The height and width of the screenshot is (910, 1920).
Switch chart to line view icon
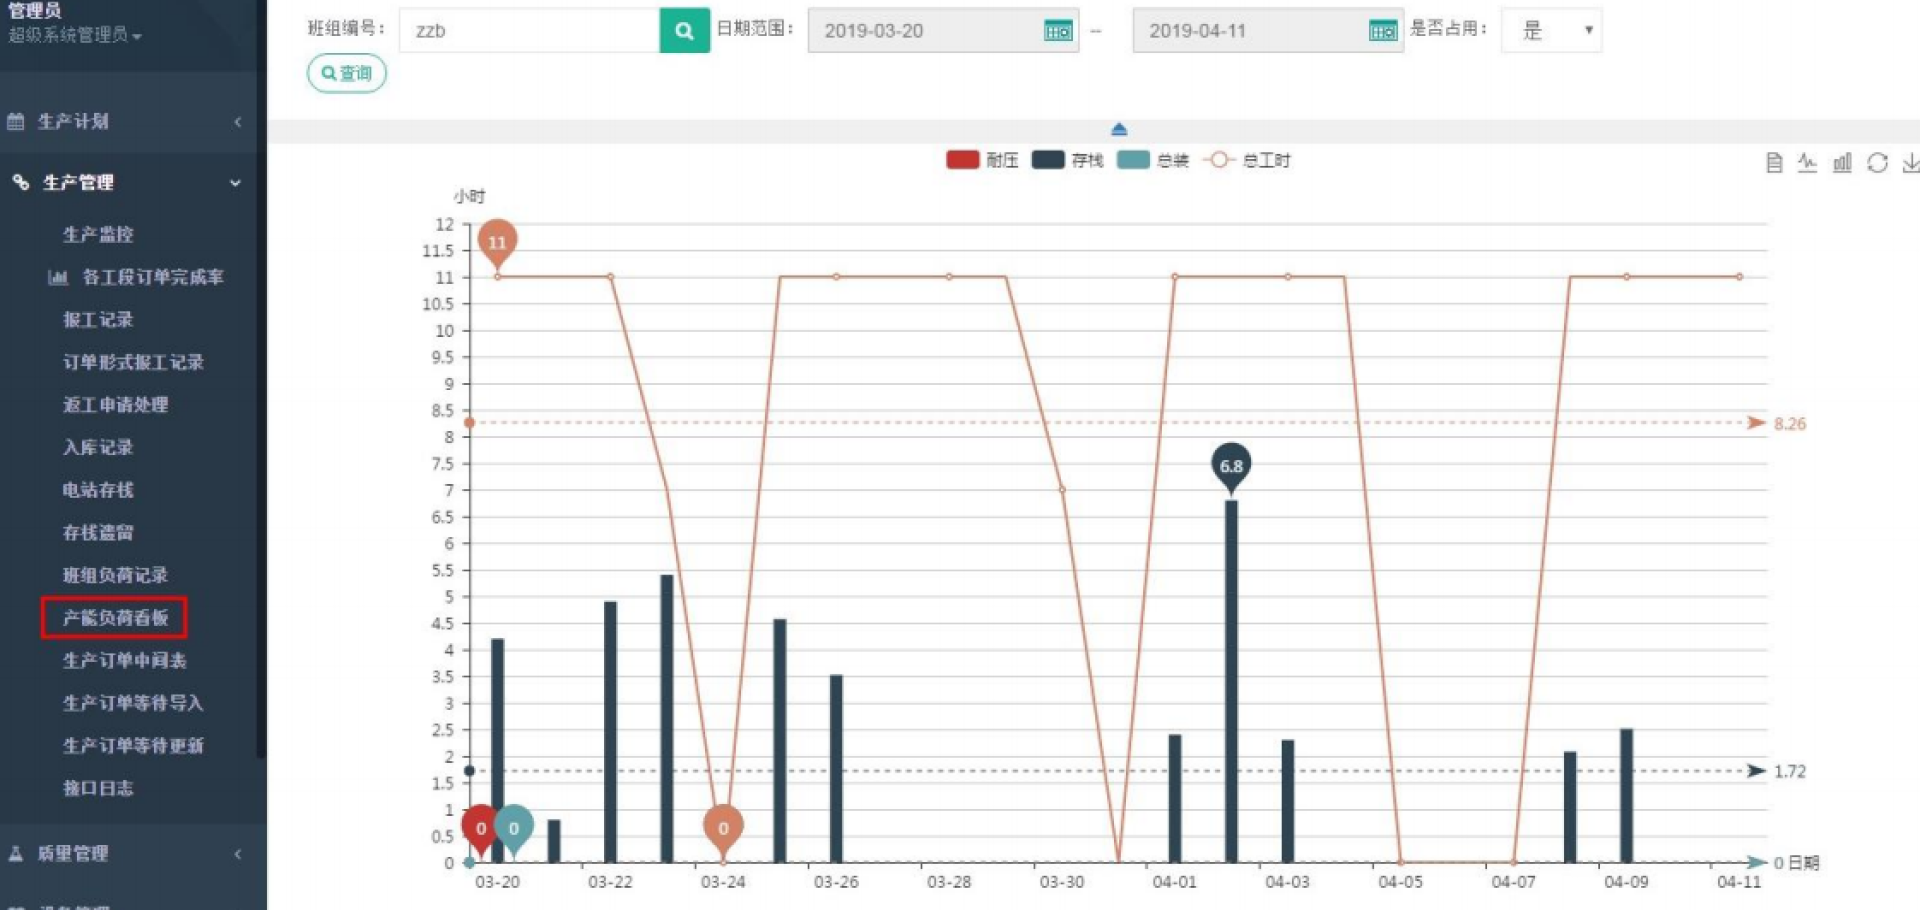point(1807,163)
